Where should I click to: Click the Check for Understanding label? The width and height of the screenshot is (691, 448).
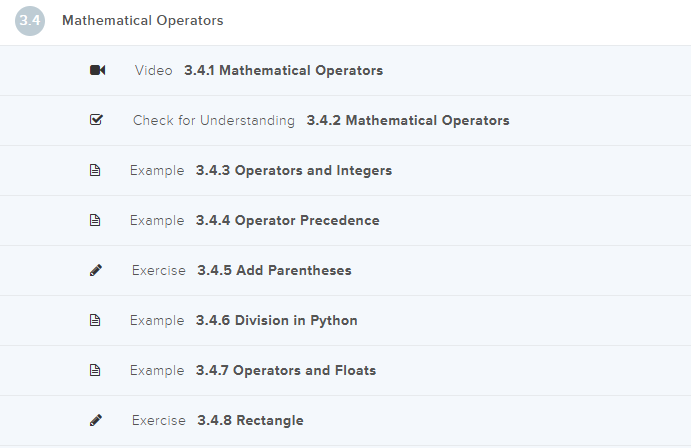[x=214, y=121]
